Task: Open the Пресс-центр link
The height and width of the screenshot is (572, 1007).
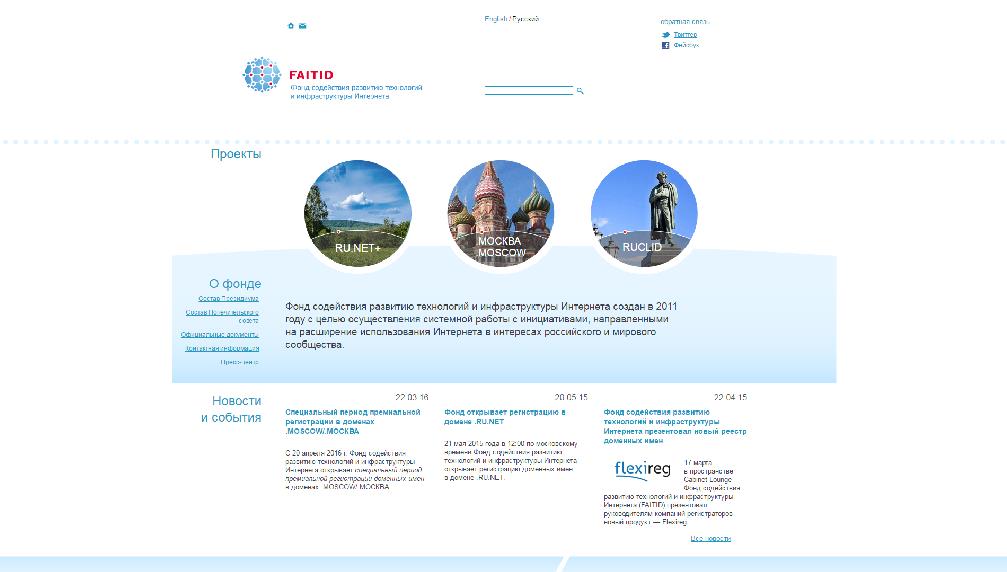Action: pyautogui.click(x=240, y=363)
